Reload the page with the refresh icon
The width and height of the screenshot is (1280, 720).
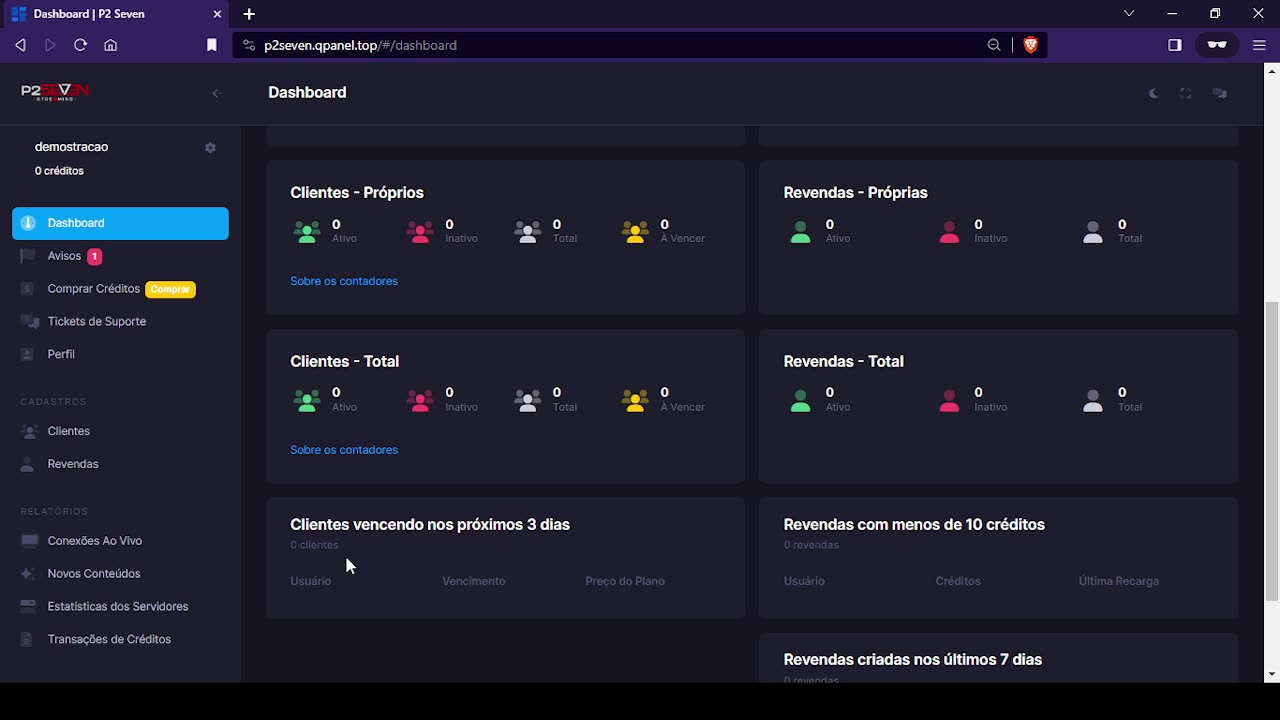coord(81,45)
